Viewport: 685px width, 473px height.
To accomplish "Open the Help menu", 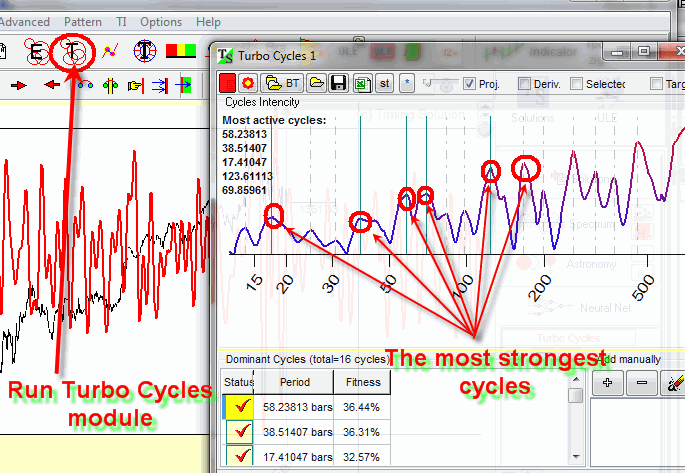I will coord(208,21).
